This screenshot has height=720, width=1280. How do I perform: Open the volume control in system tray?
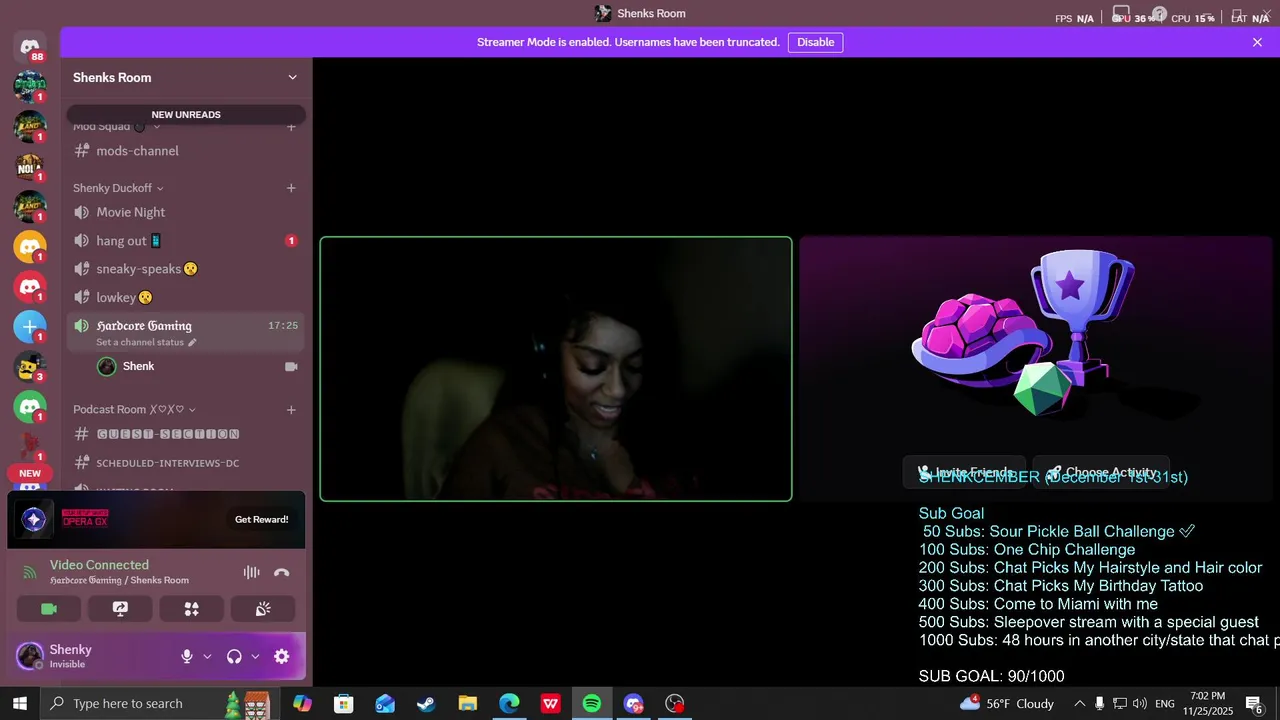1140,703
